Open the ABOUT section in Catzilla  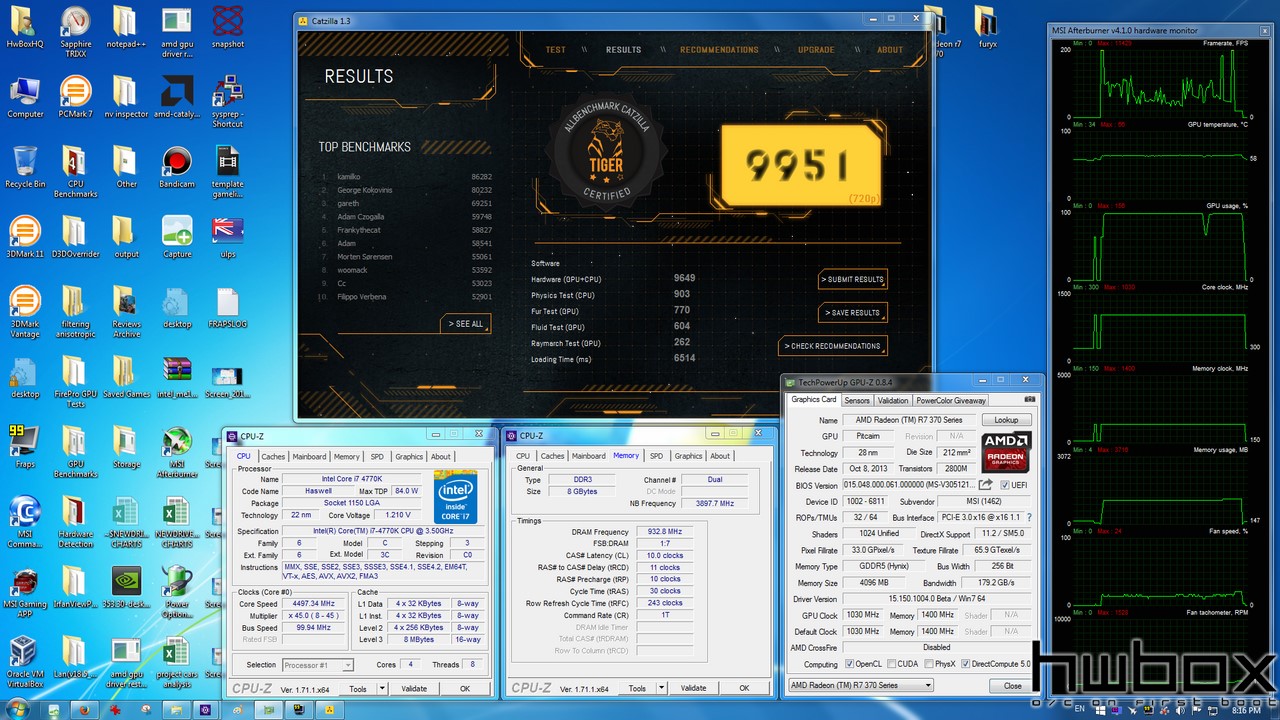tap(890, 50)
